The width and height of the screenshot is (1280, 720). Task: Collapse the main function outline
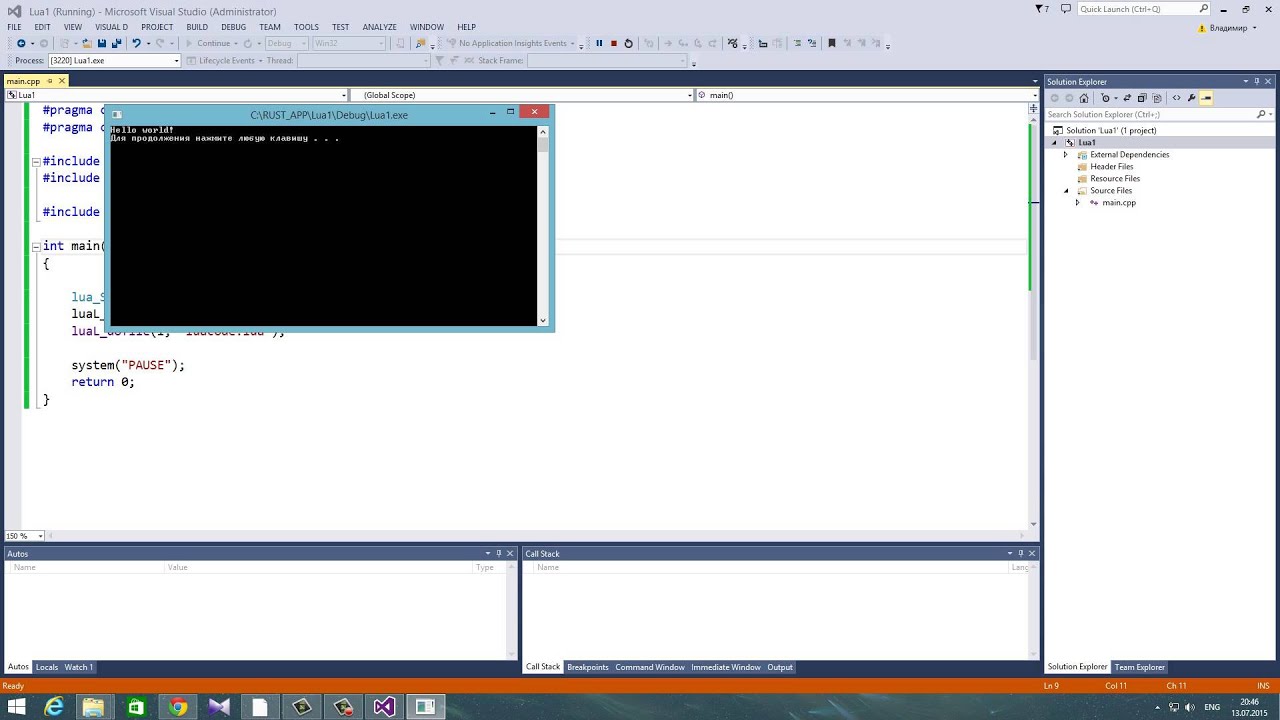coord(35,246)
